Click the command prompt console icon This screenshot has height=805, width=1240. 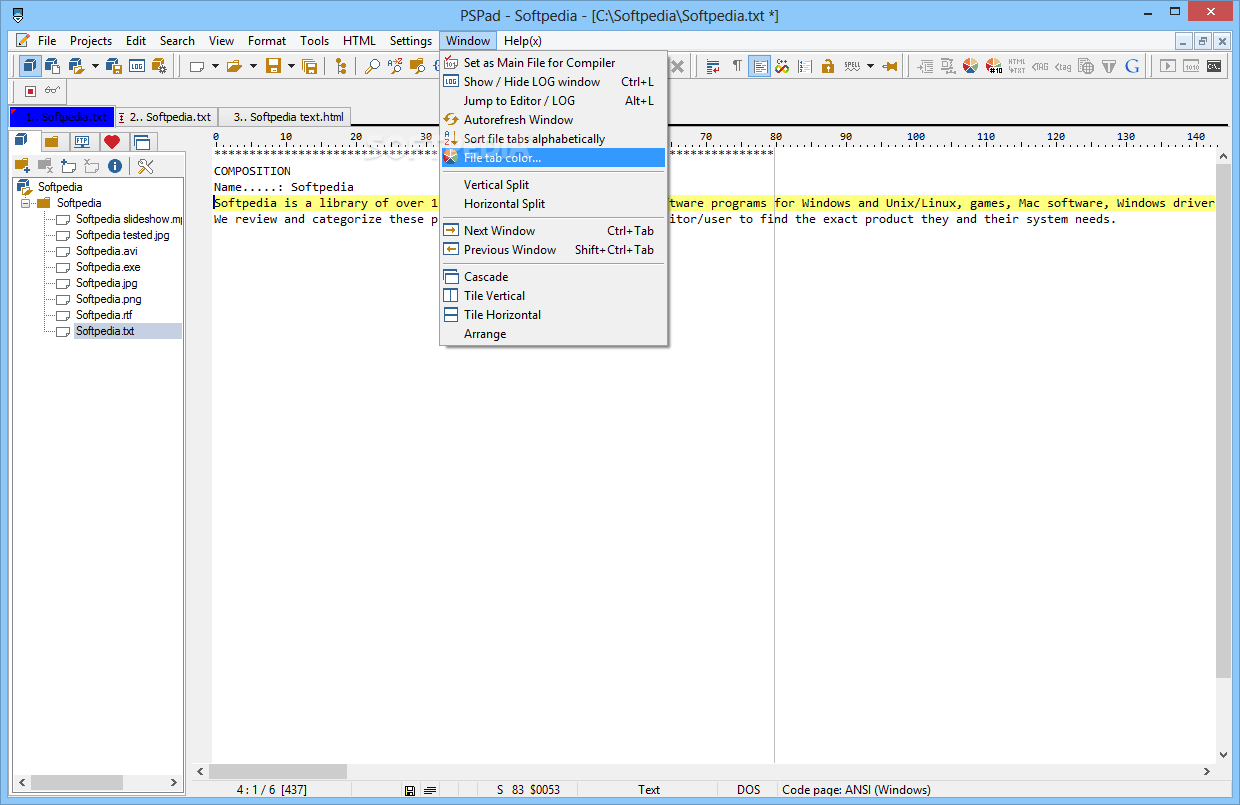[x=1214, y=66]
